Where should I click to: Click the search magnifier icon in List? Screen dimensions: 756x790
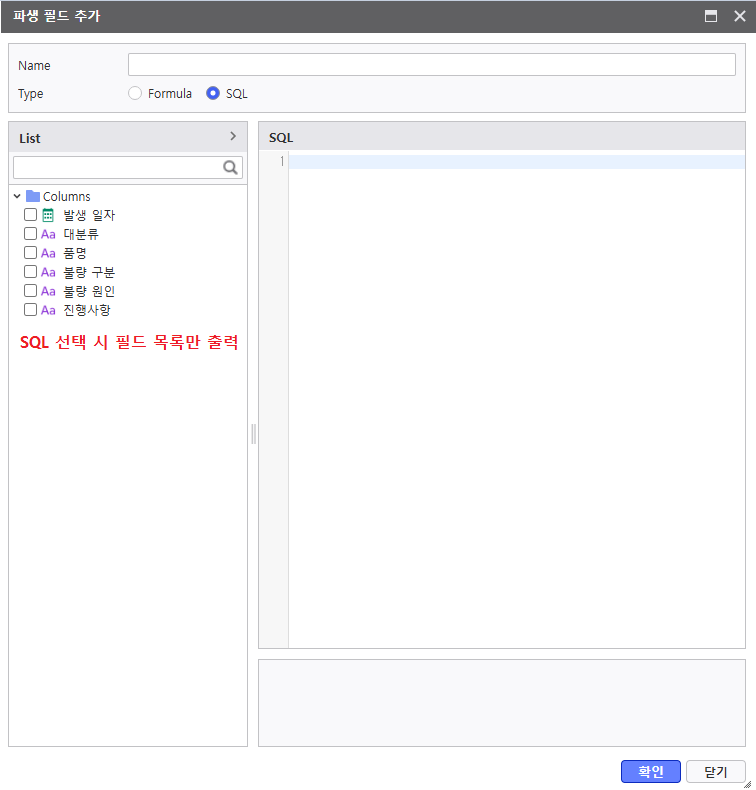[x=230, y=167]
